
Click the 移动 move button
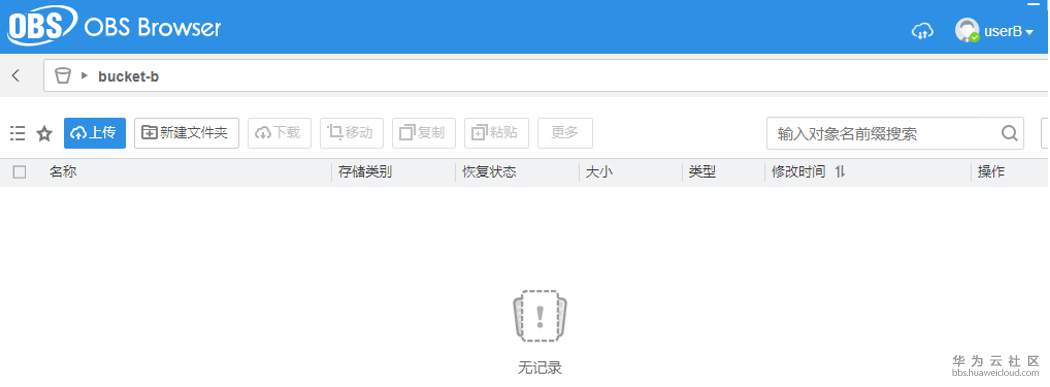(x=352, y=133)
